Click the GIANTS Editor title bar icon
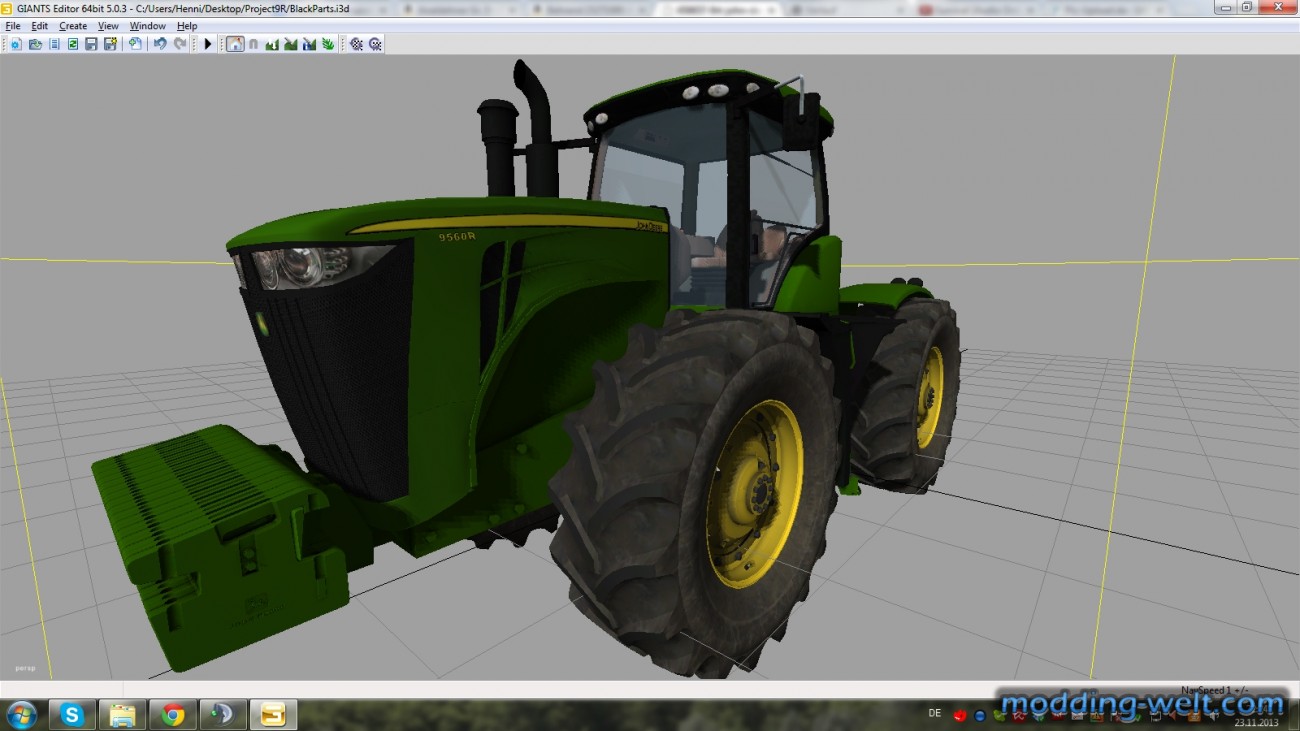 [8, 7]
